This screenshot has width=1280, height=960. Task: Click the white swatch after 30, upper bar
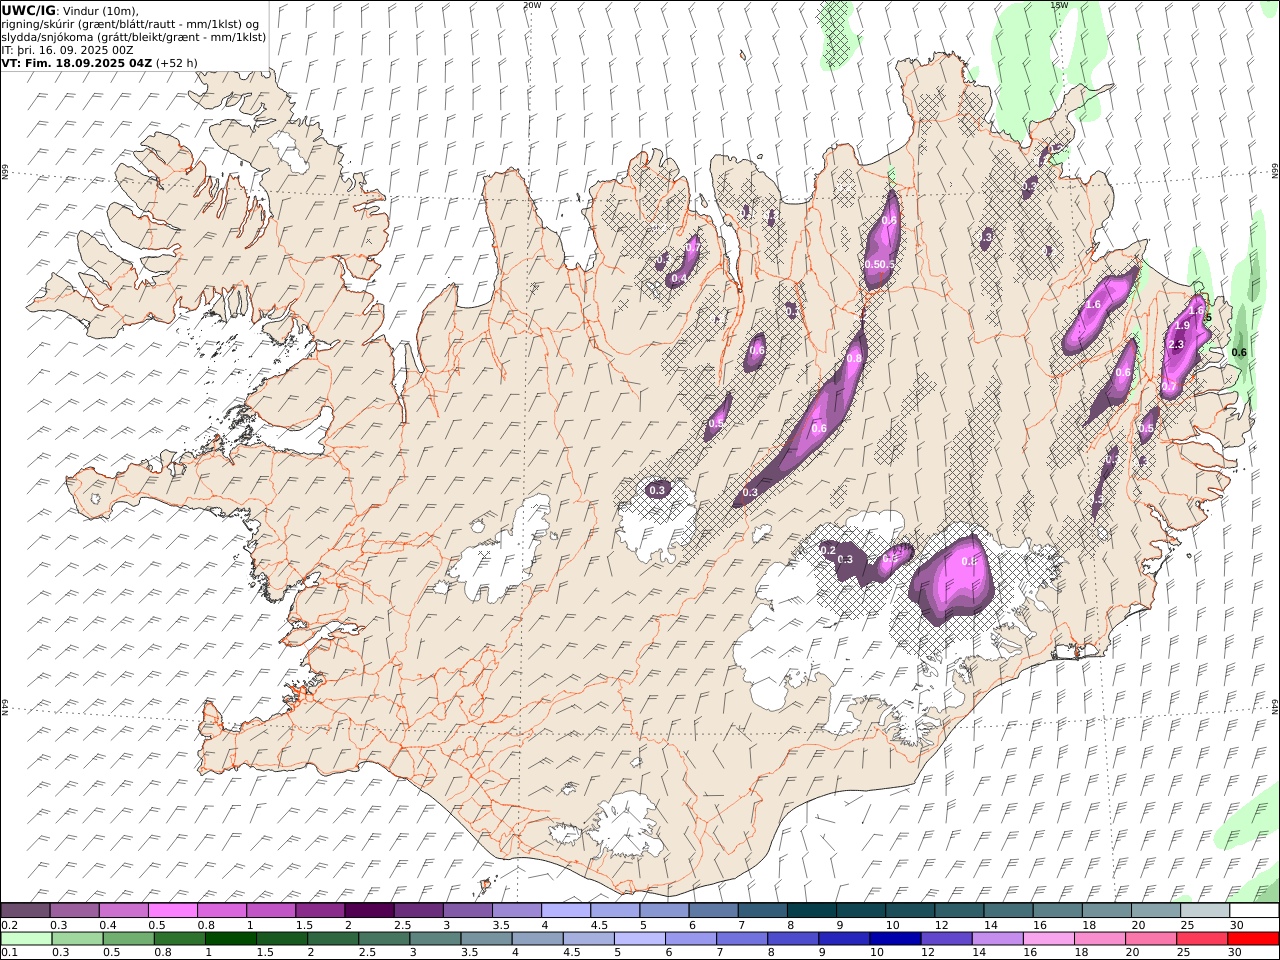(x=1254, y=910)
